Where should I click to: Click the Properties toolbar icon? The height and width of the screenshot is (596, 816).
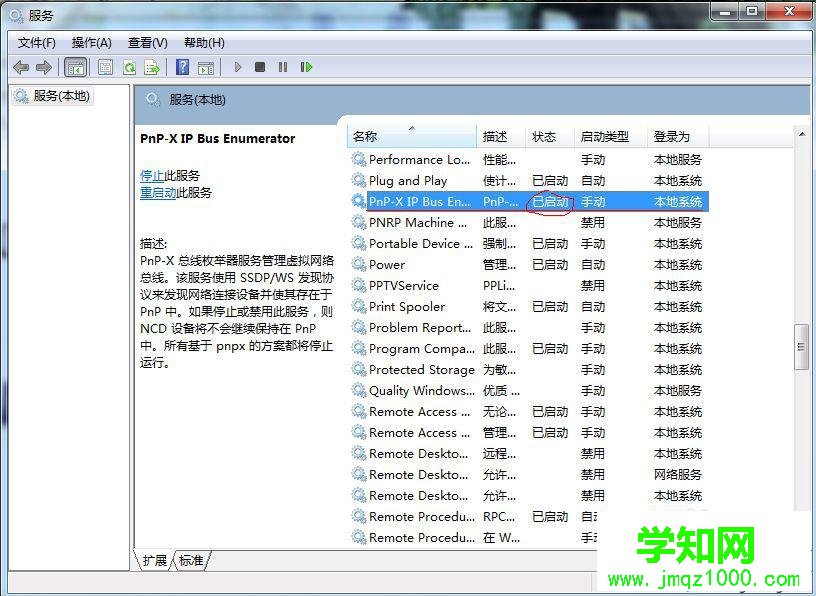(x=104, y=67)
